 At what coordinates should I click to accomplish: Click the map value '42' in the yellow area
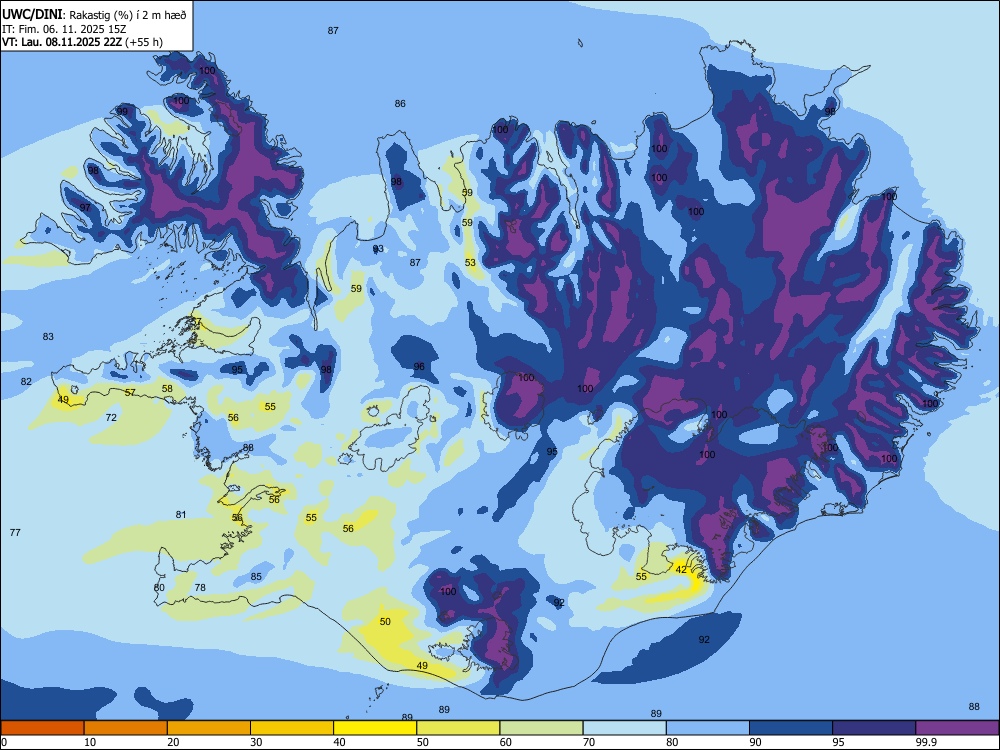coord(681,570)
